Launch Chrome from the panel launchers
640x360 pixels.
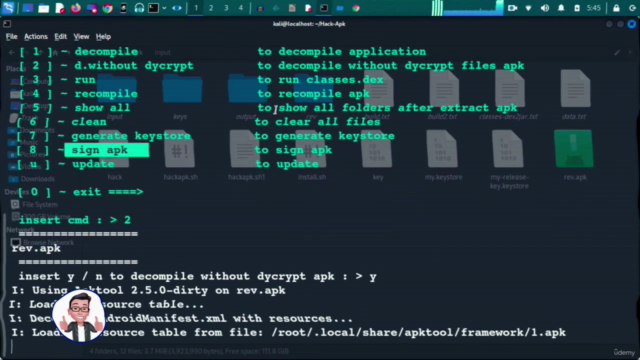point(108,8)
